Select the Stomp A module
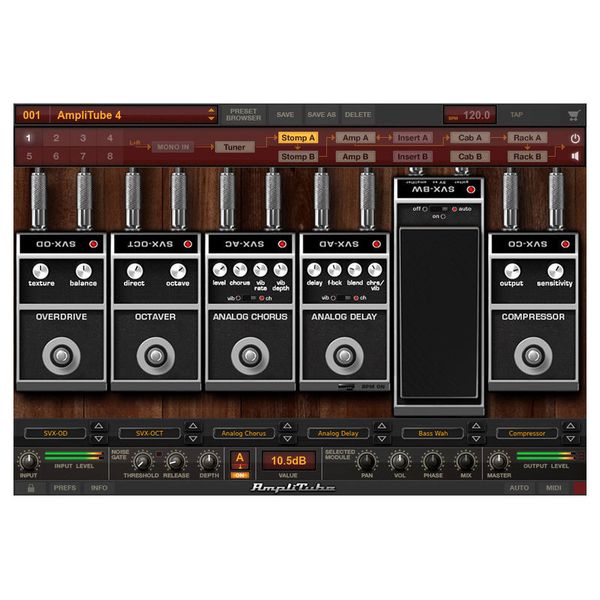The width and height of the screenshot is (600, 600). (298, 138)
